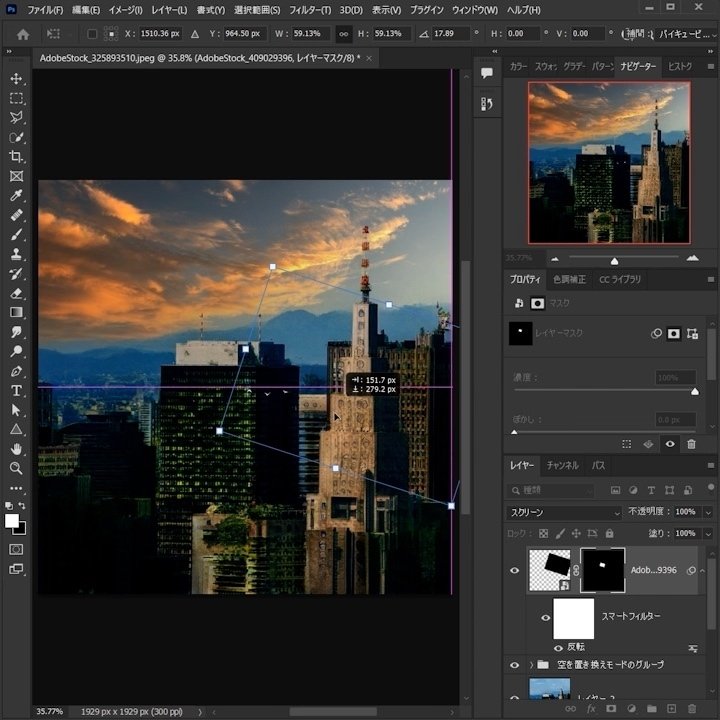Close the AdobeStock_325893510.jpeg document tab
The height and width of the screenshot is (720, 720).
369,58
